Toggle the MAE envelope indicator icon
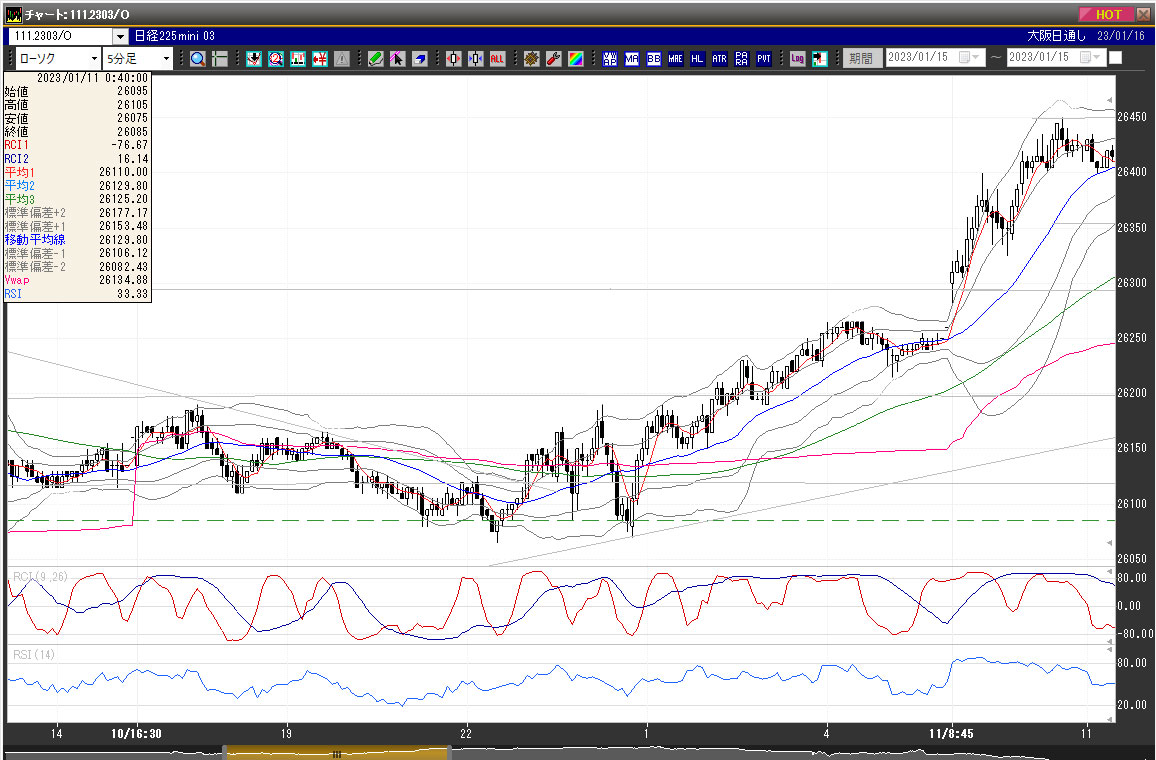The height and width of the screenshot is (760, 1156). [675, 59]
